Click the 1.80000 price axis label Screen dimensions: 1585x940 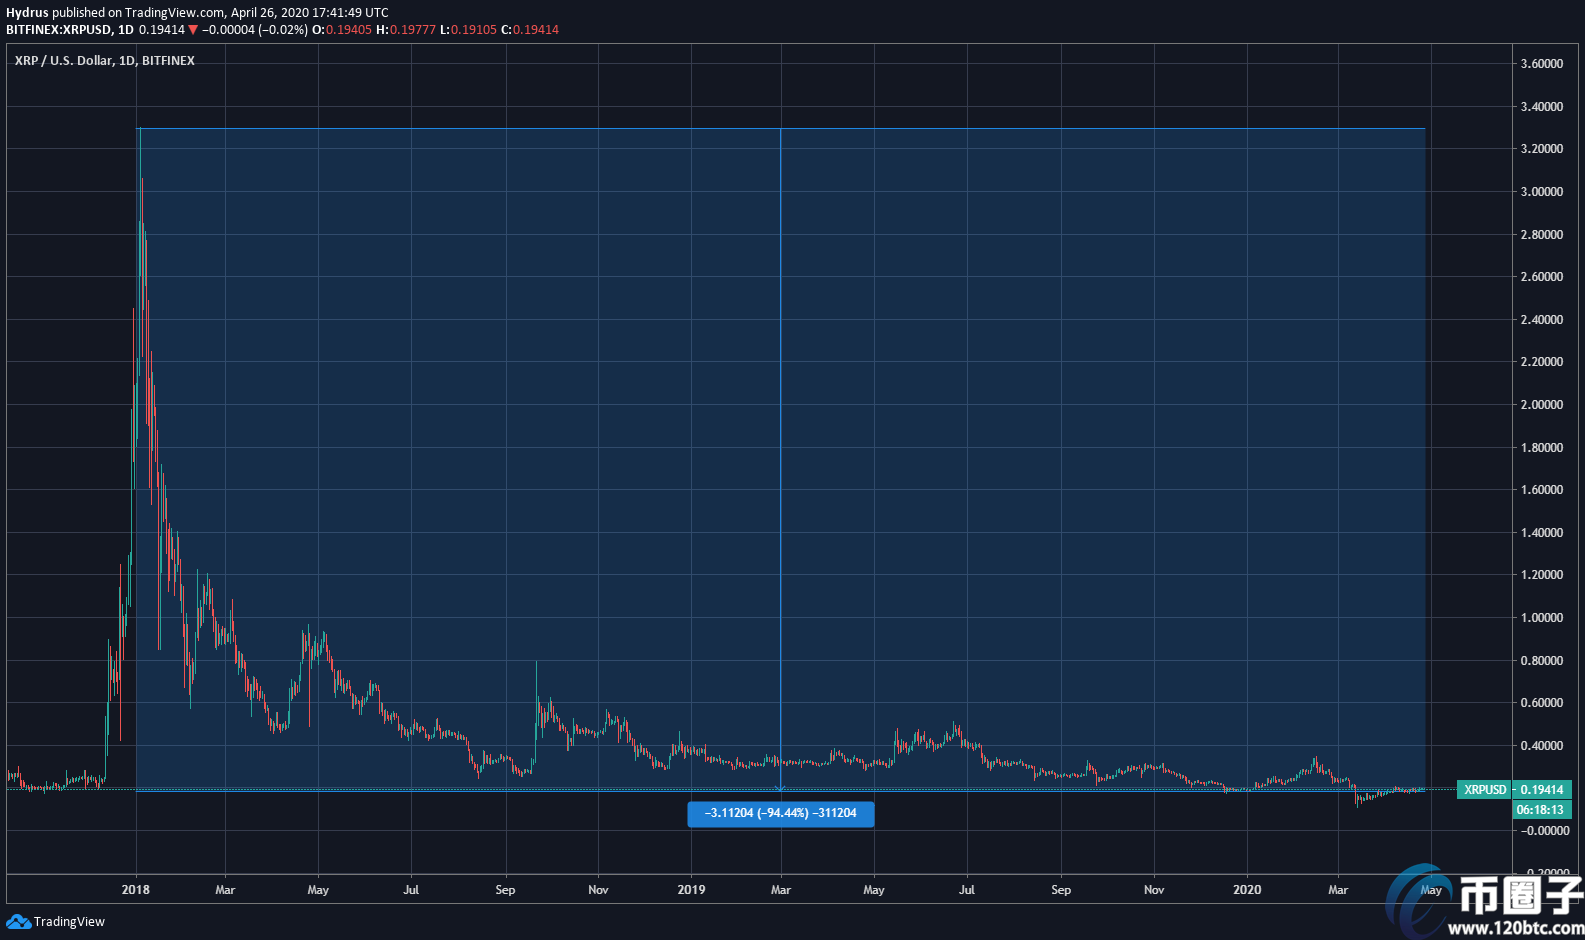1542,448
